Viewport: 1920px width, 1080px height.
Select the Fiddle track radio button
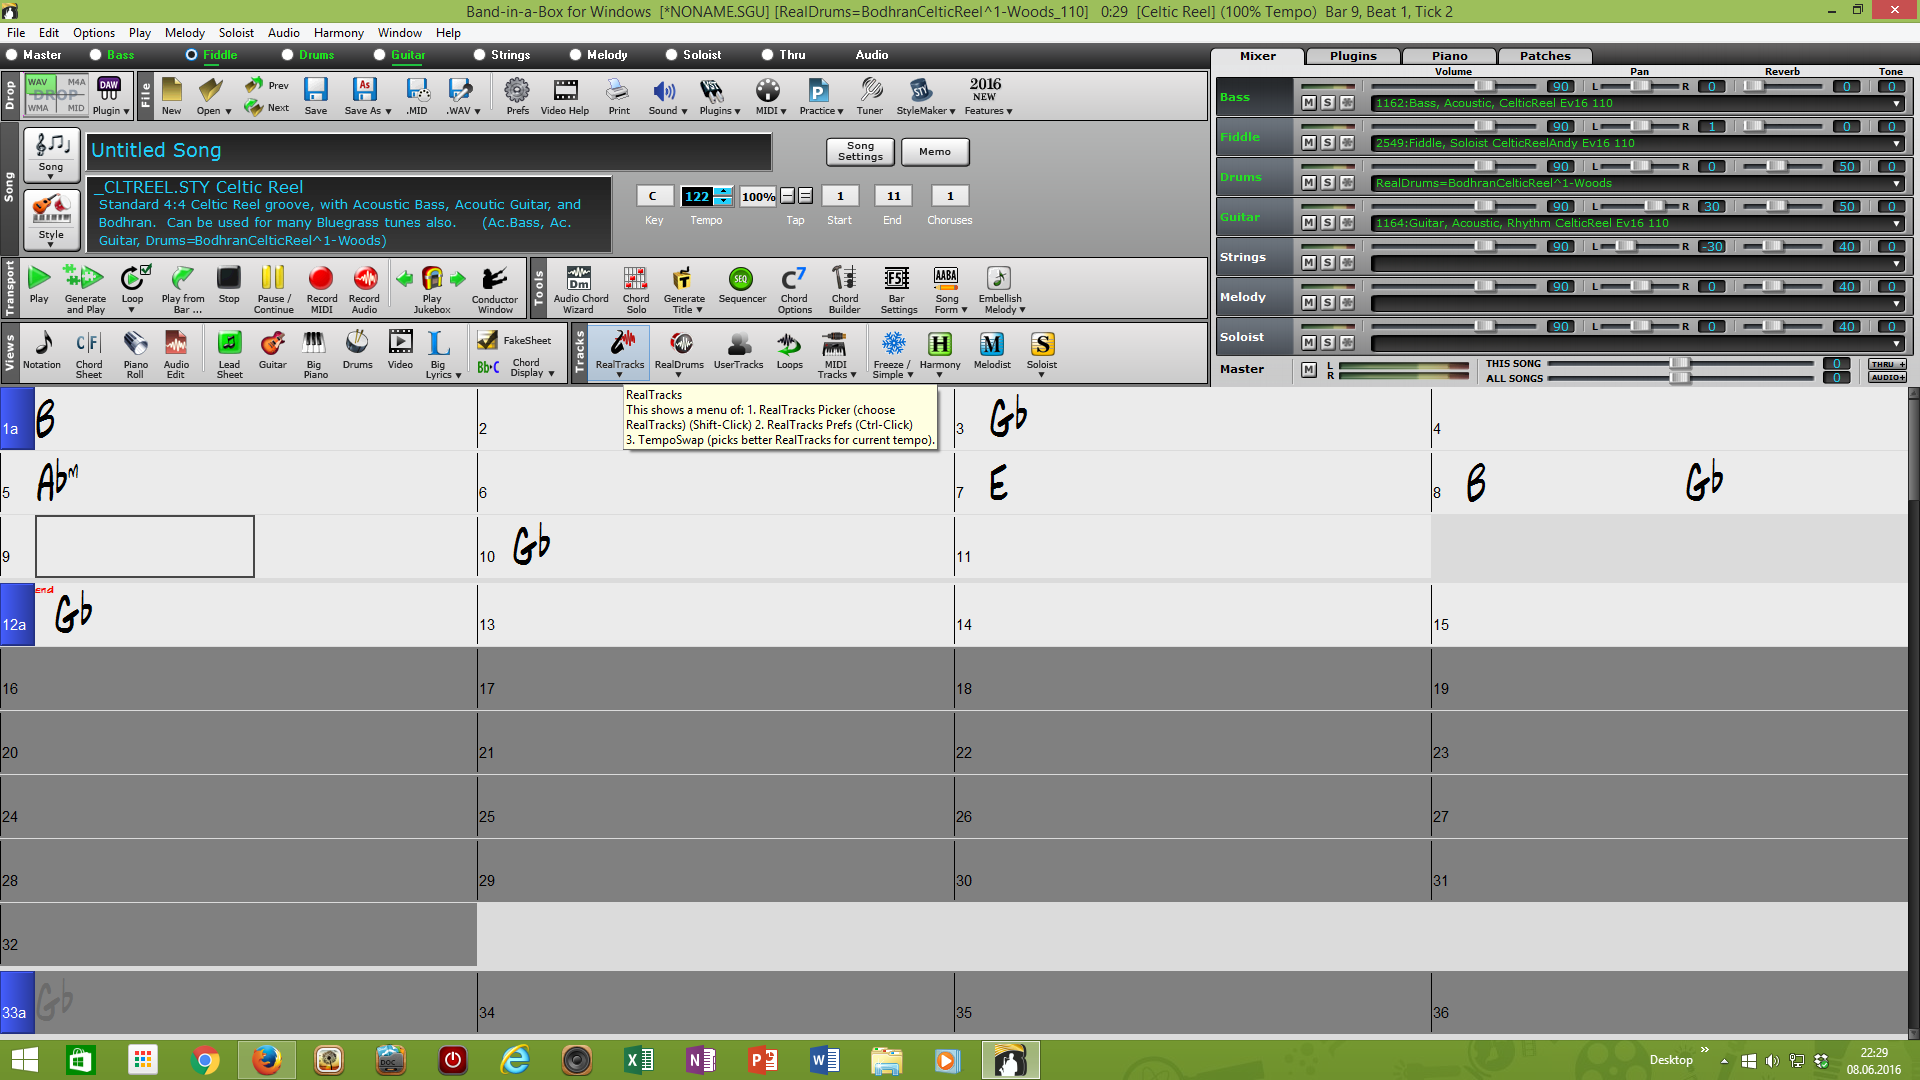point(192,55)
